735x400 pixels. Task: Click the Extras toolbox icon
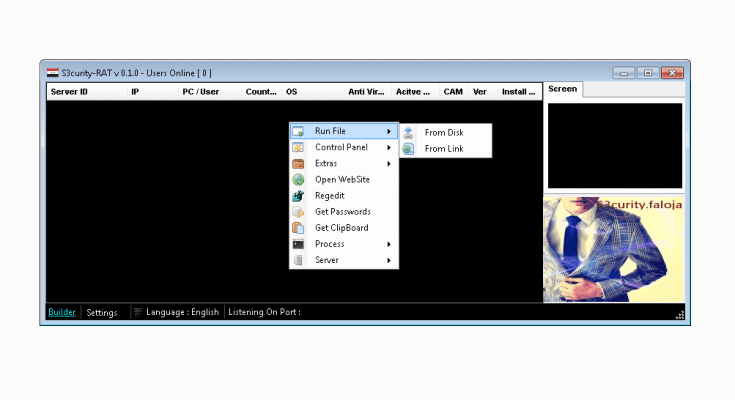298,164
